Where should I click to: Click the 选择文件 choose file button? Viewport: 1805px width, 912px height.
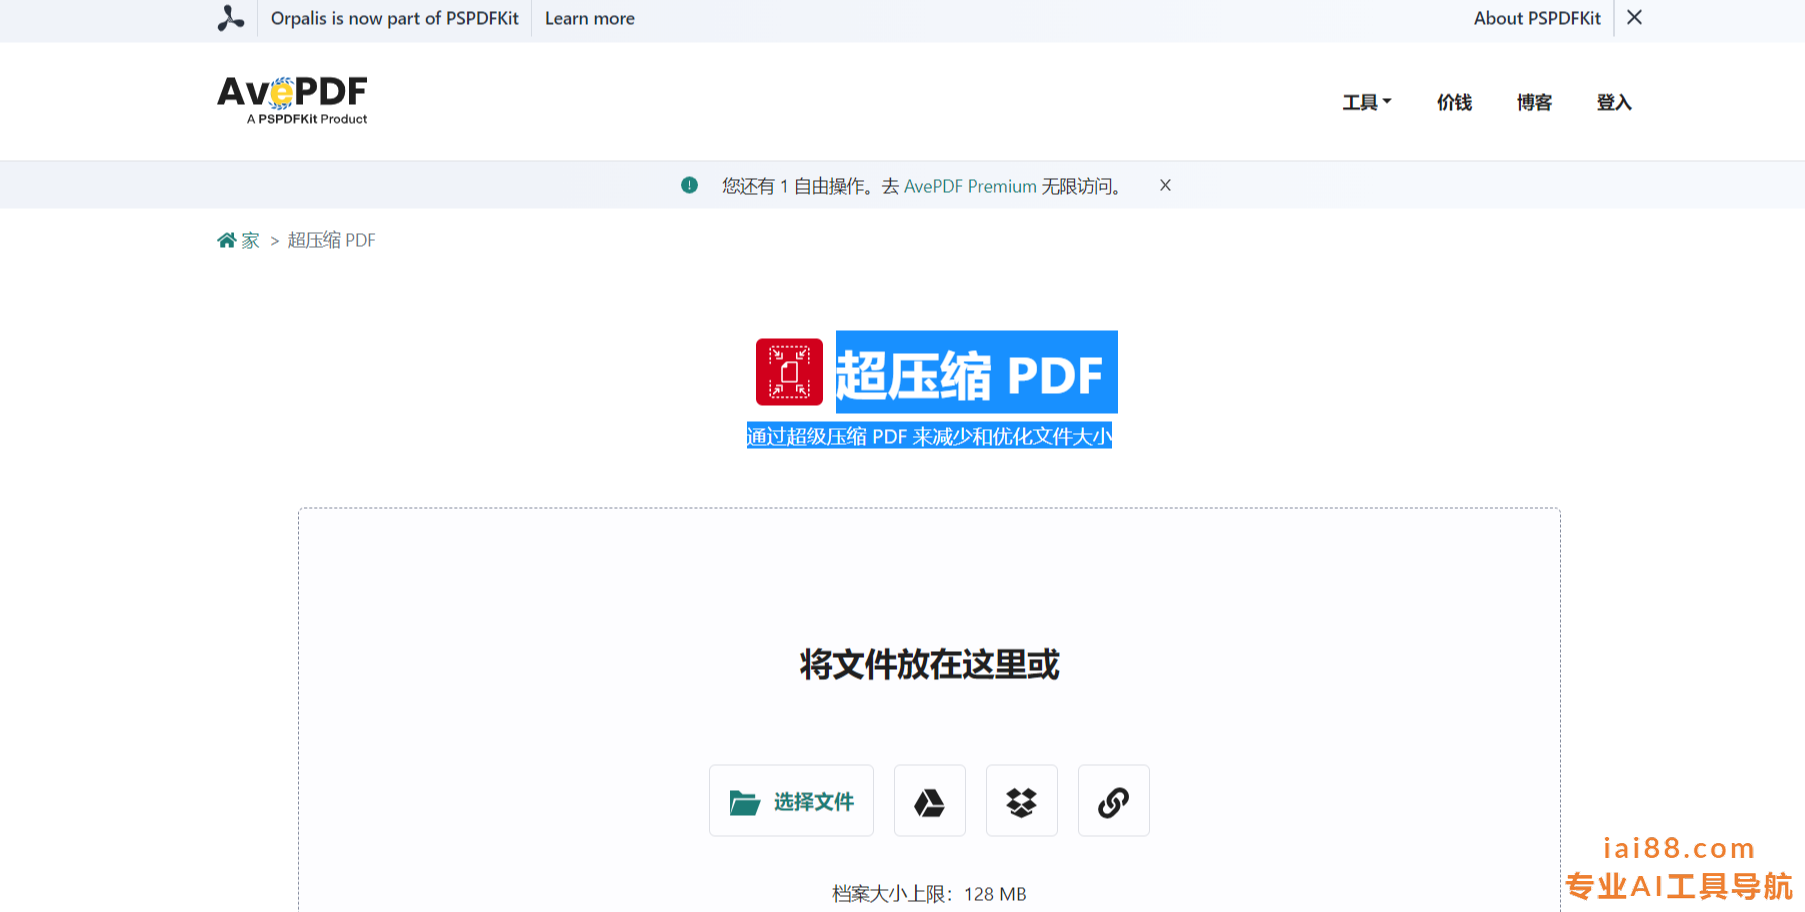click(x=791, y=801)
